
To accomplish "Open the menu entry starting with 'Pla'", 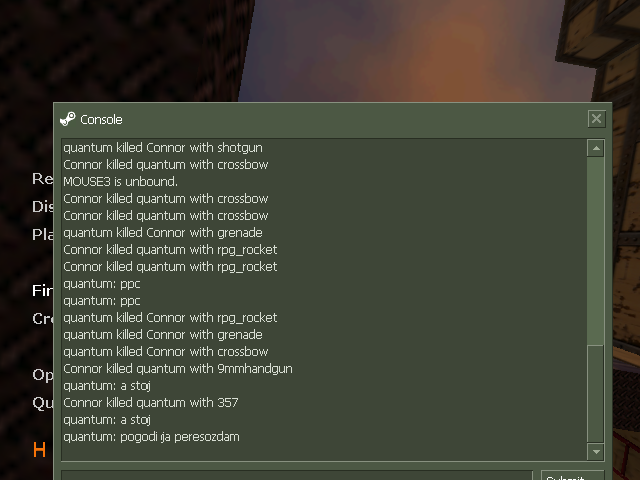I will (42, 235).
